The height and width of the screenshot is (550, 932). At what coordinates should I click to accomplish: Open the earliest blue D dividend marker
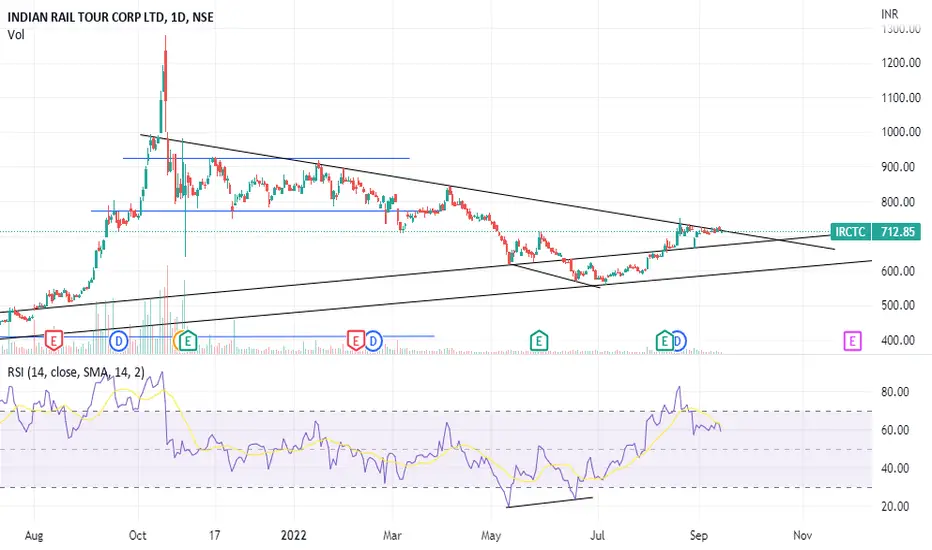click(119, 341)
